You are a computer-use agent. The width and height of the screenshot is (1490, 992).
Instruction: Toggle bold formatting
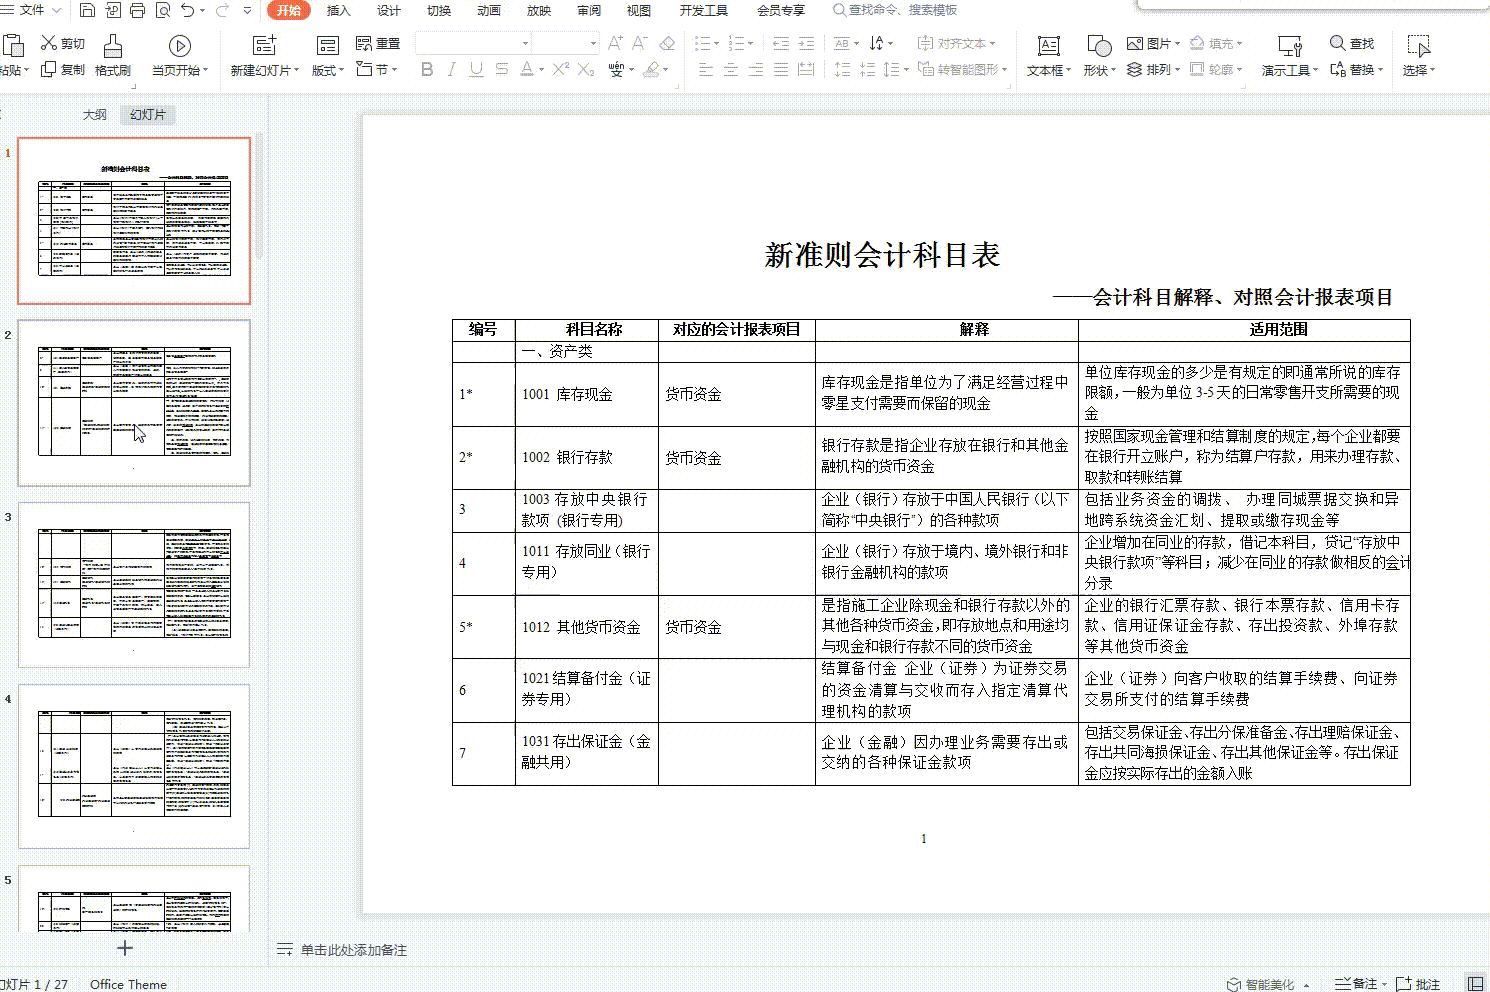click(427, 70)
